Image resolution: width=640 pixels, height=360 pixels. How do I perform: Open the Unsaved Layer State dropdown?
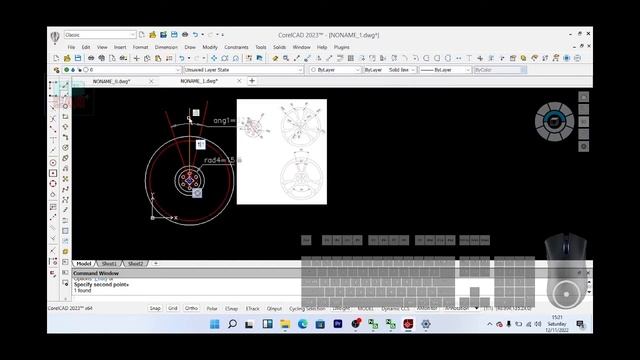point(243,70)
